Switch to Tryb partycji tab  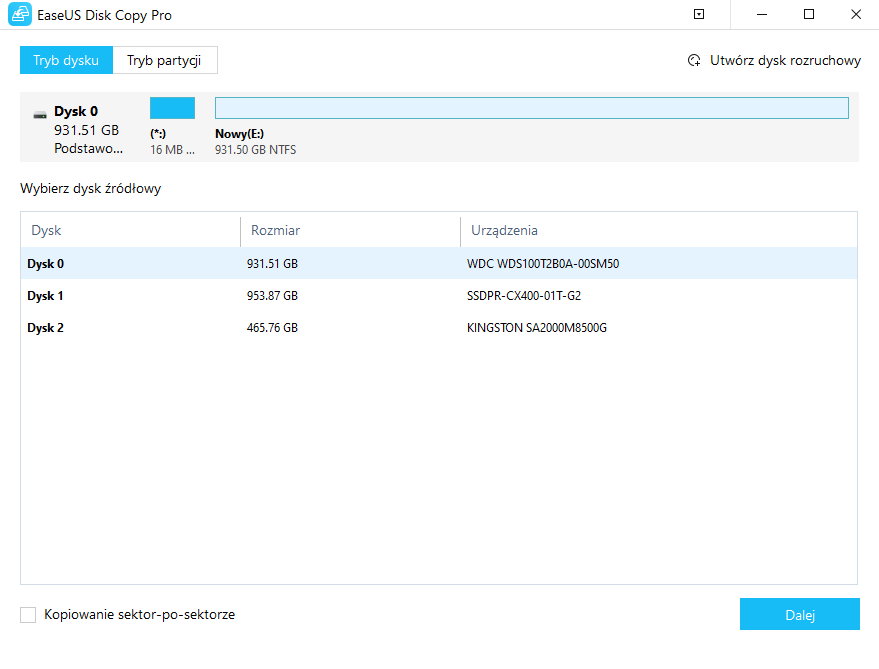pyautogui.click(x=164, y=60)
